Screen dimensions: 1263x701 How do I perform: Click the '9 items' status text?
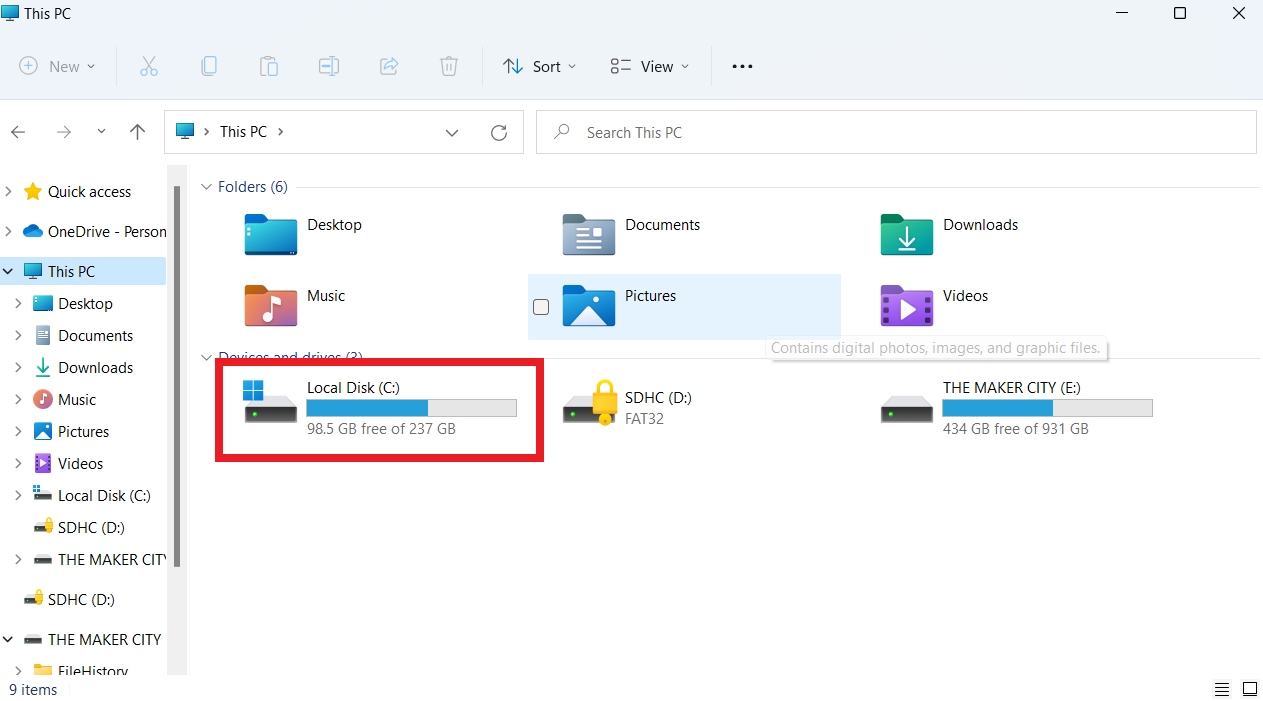coord(33,690)
